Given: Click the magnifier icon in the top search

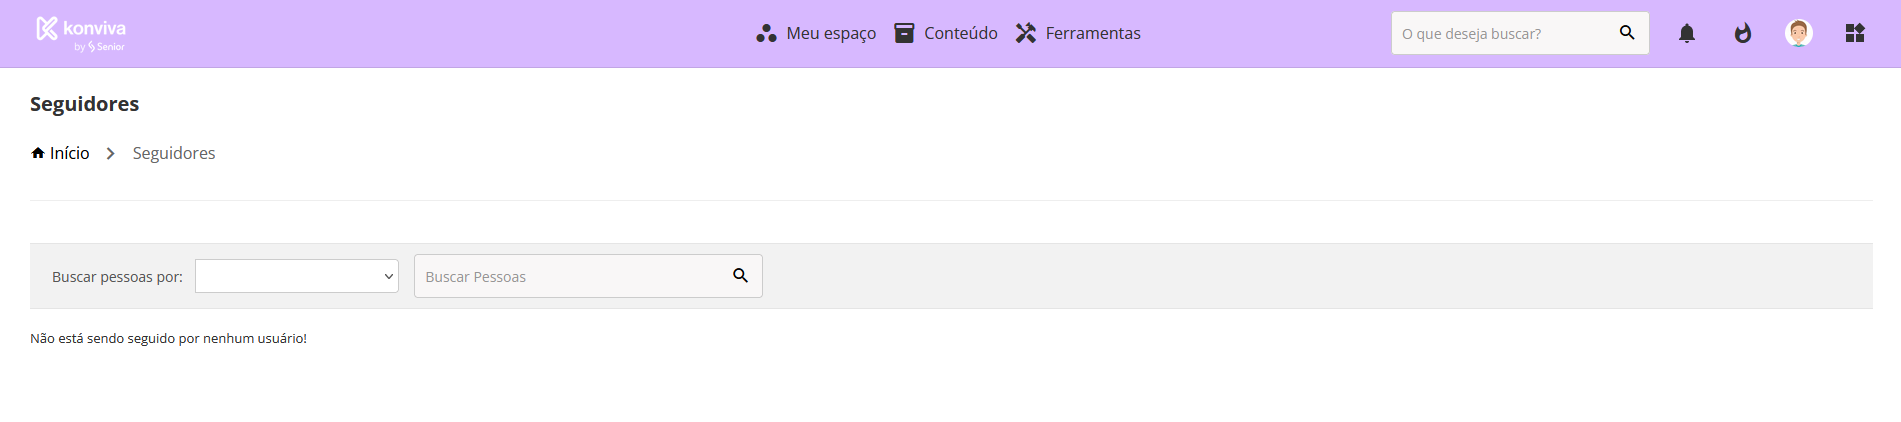Looking at the screenshot, I should click(1627, 33).
